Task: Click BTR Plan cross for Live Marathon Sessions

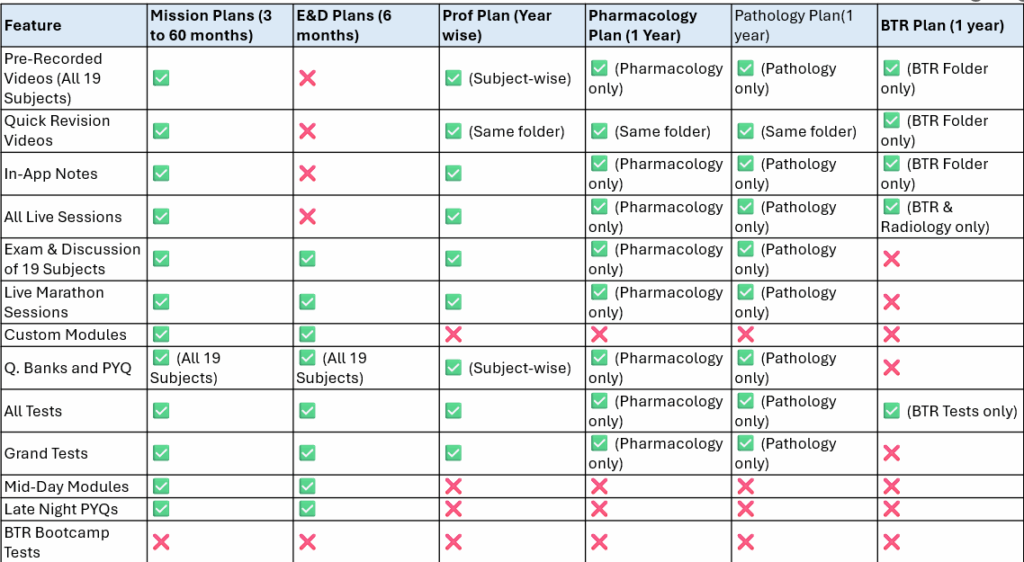Action: [891, 302]
